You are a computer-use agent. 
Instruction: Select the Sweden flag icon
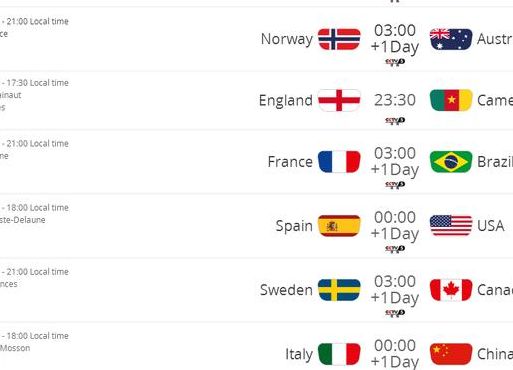(x=339, y=290)
